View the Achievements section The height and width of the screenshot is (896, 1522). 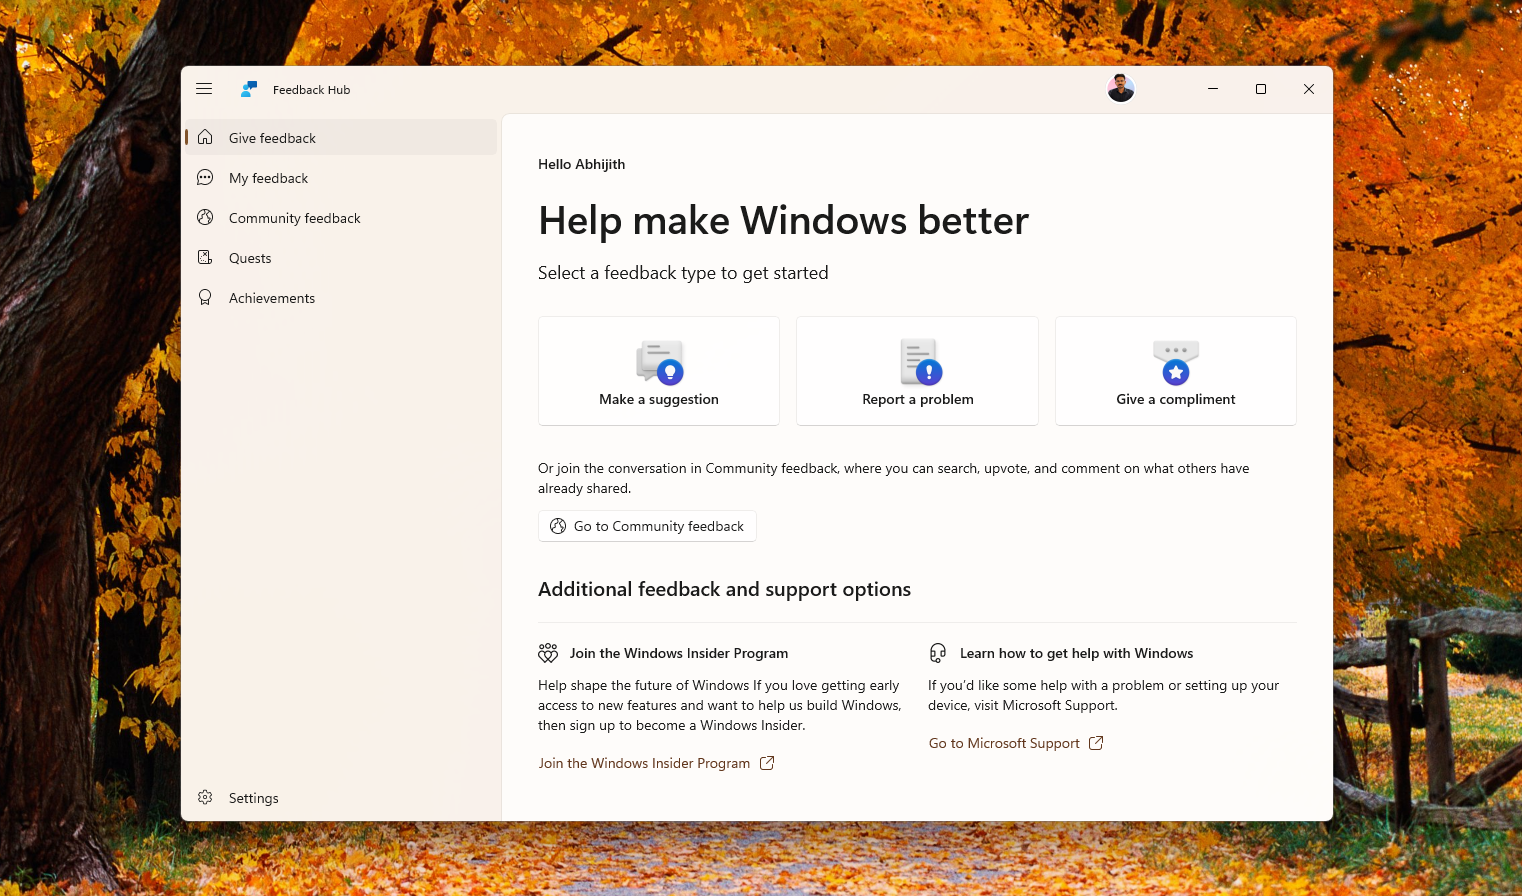point(341,297)
